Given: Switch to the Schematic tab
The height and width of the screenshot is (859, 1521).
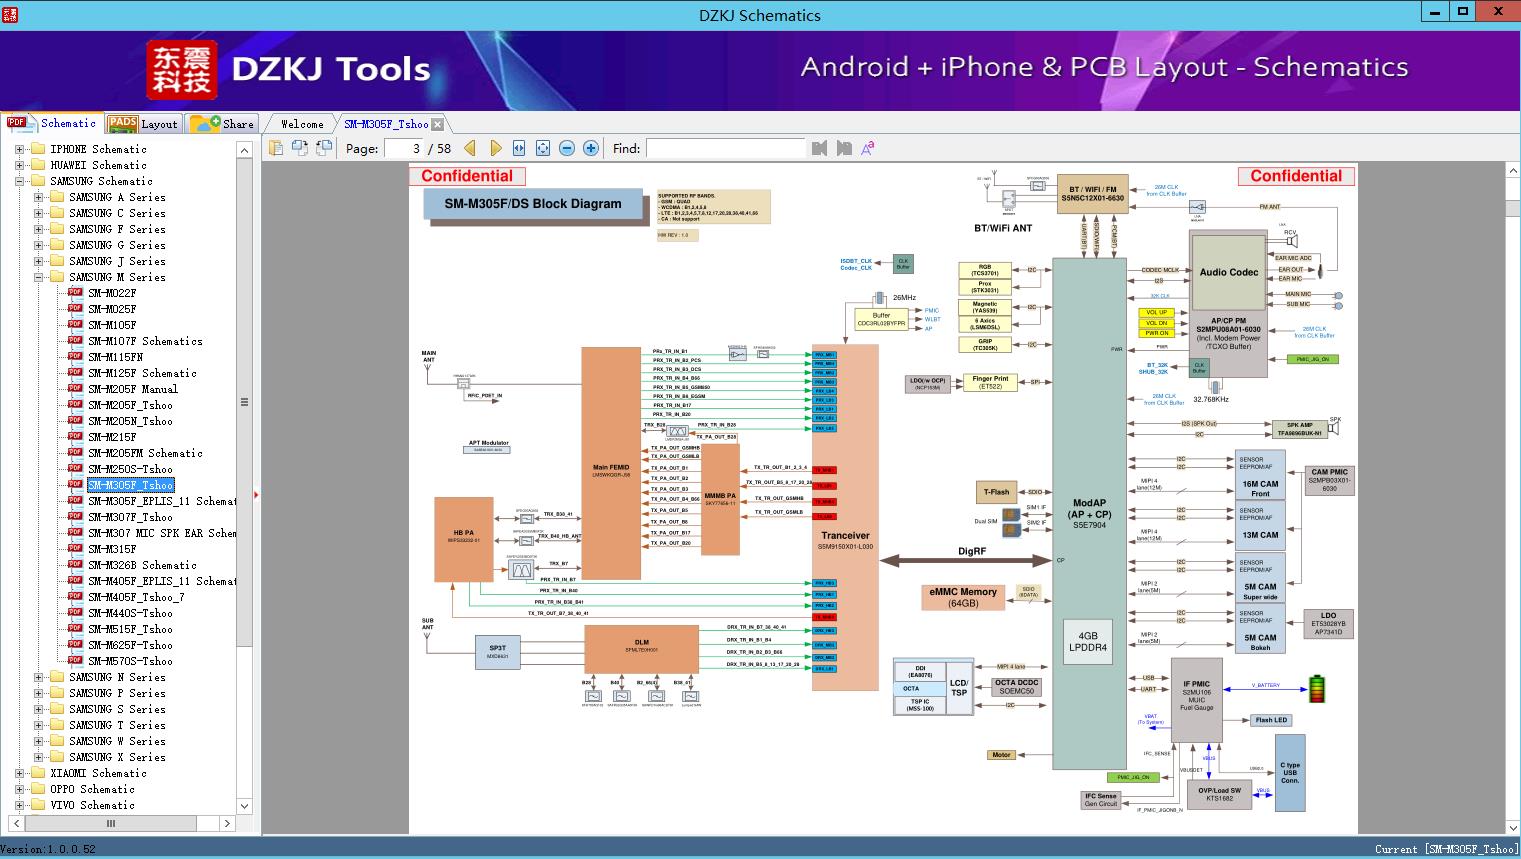Looking at the screenshot, I should [52, 123].
